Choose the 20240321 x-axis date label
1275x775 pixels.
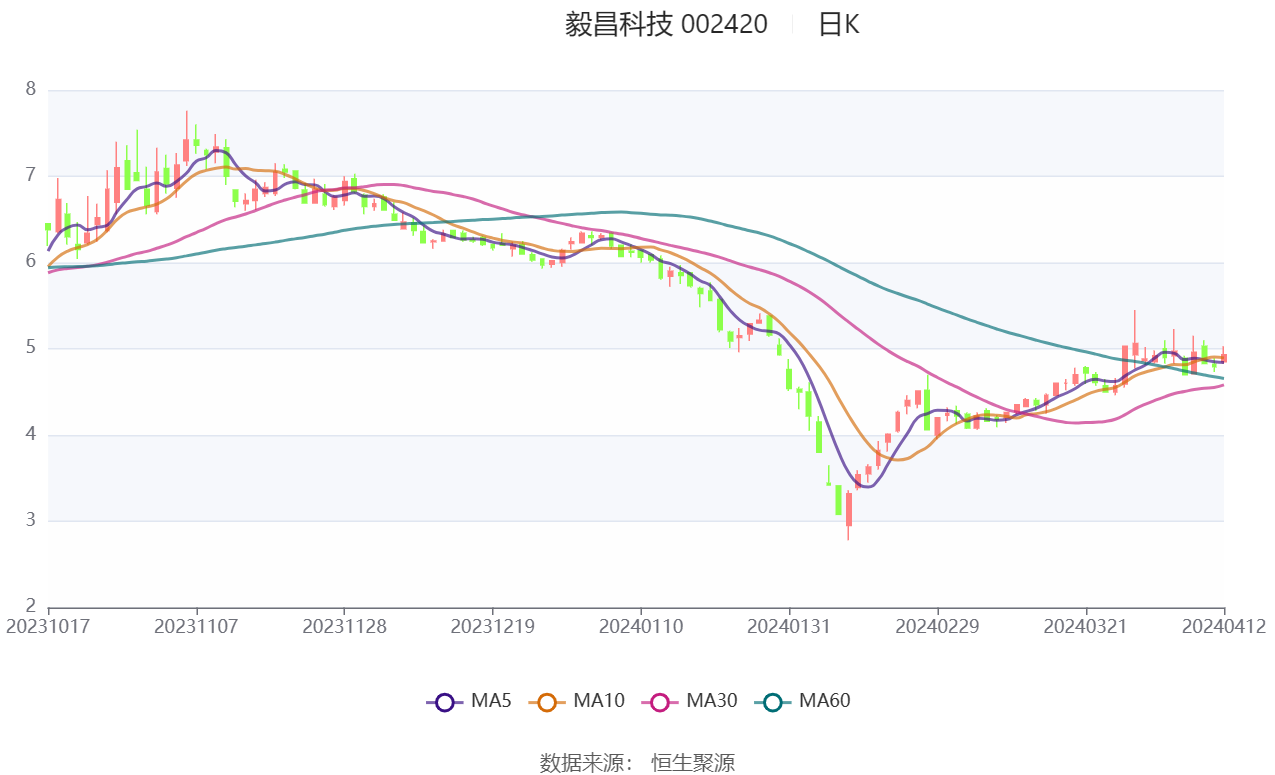(x=1085, y=627)
